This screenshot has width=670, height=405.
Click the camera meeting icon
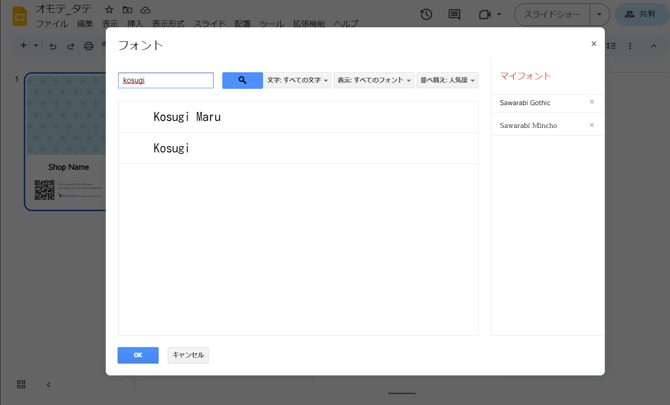click(x=486, y=15)
